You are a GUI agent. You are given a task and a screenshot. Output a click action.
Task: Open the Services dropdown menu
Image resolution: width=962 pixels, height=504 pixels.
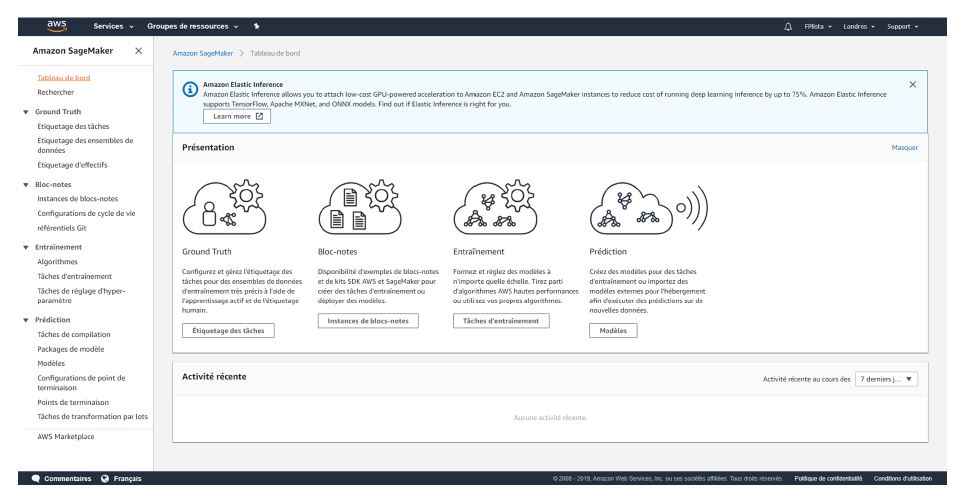point(113,25)
